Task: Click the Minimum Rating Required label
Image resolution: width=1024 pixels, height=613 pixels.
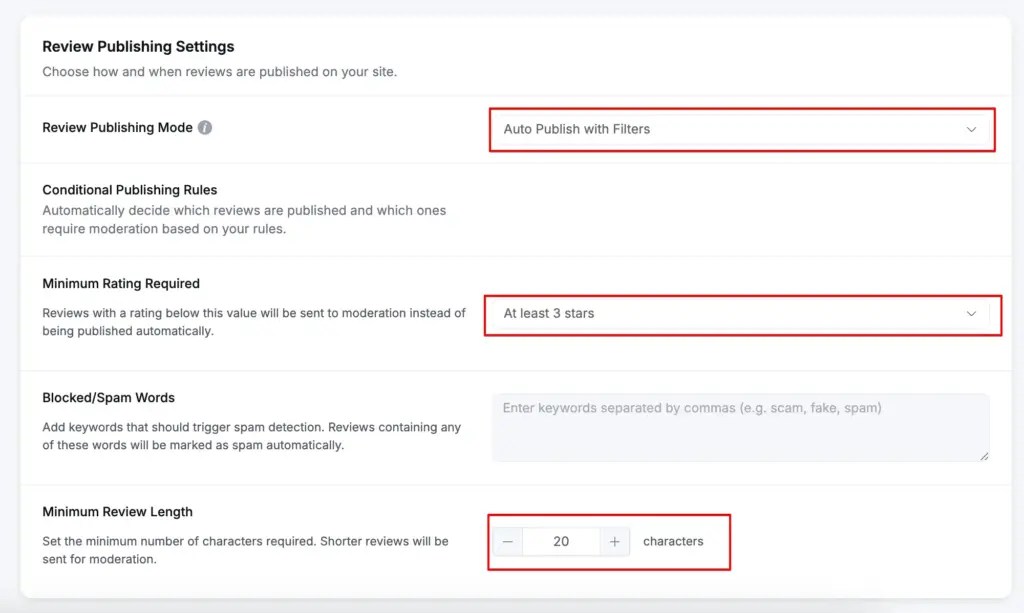Action: point(121,284)
